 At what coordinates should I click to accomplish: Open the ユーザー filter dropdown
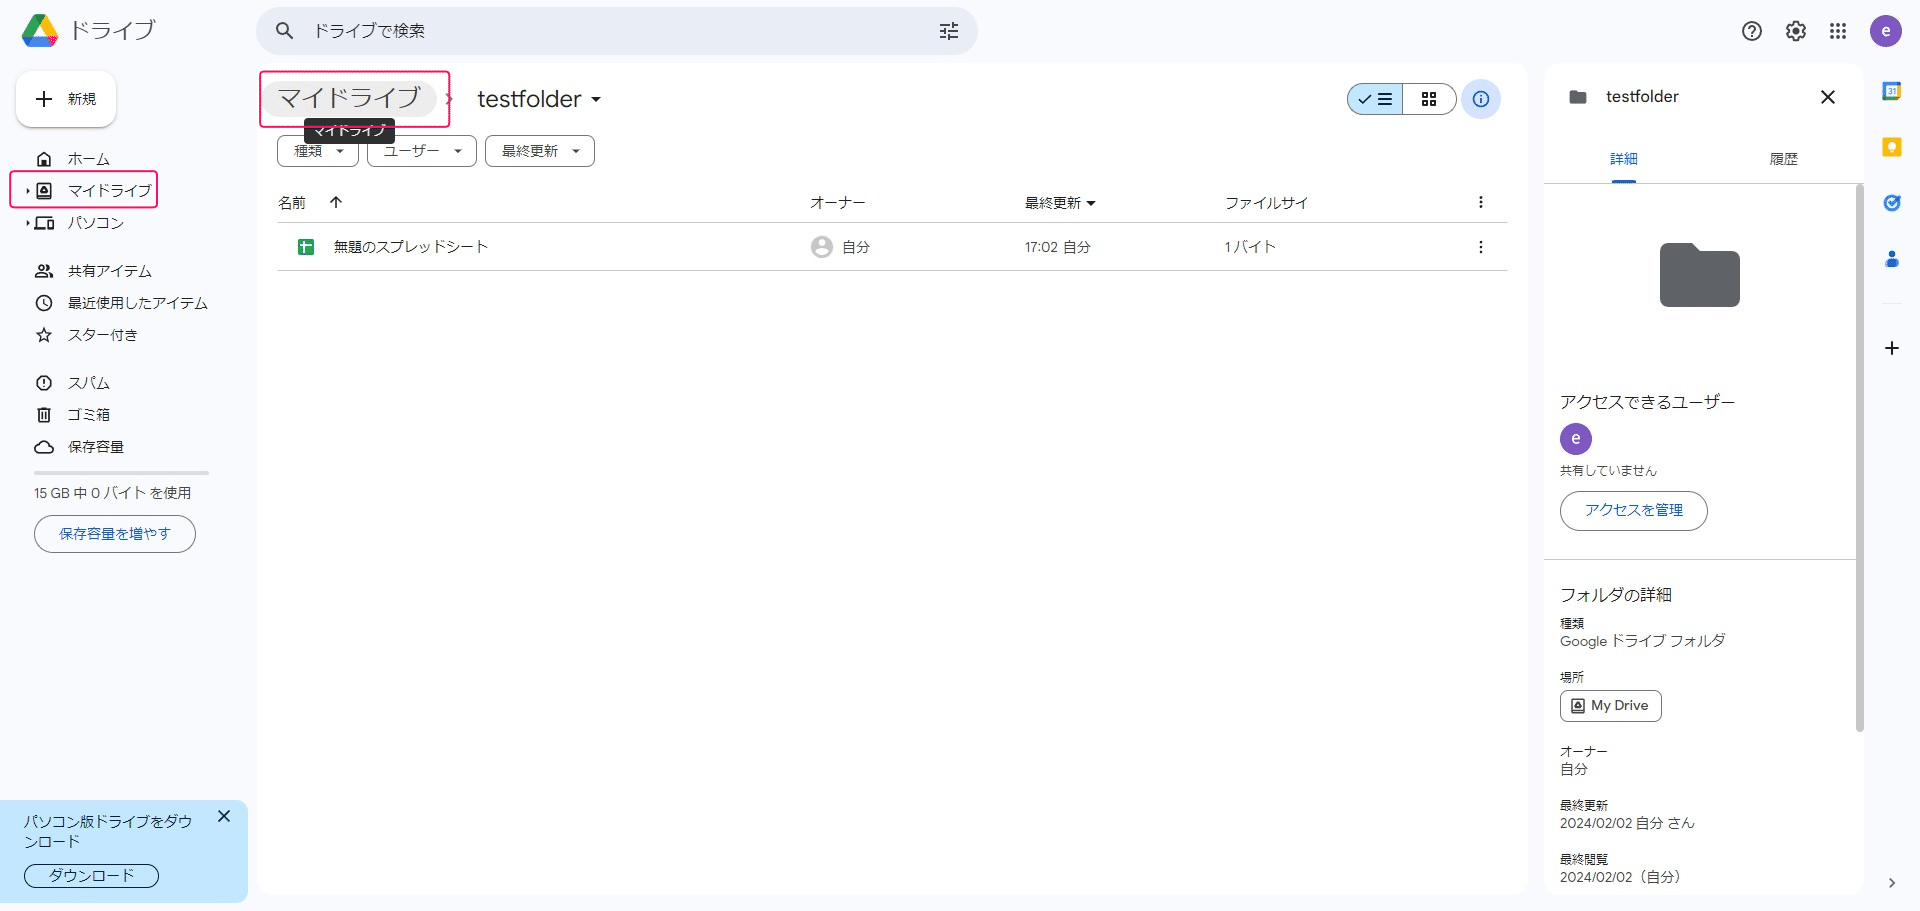(422, 151)
